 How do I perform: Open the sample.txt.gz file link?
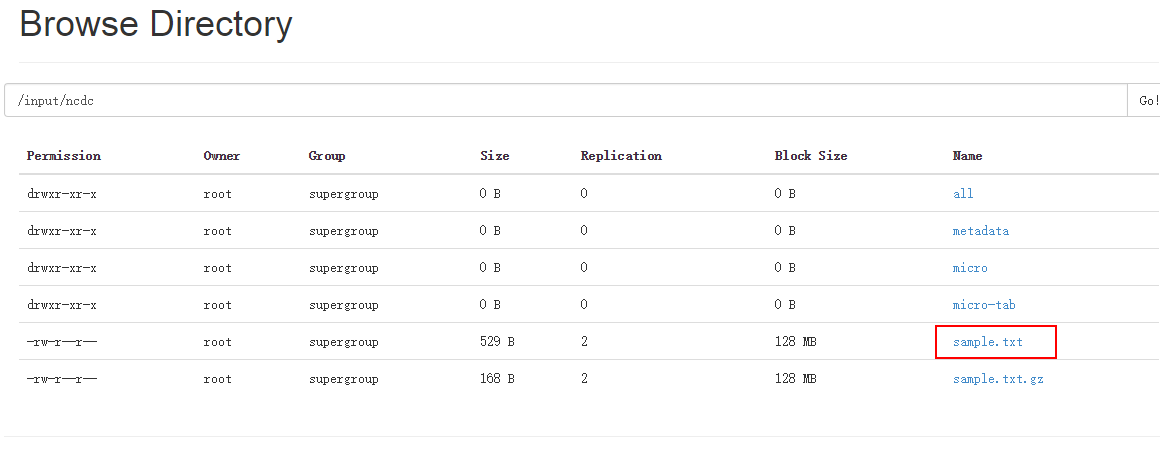pos(998,379)
